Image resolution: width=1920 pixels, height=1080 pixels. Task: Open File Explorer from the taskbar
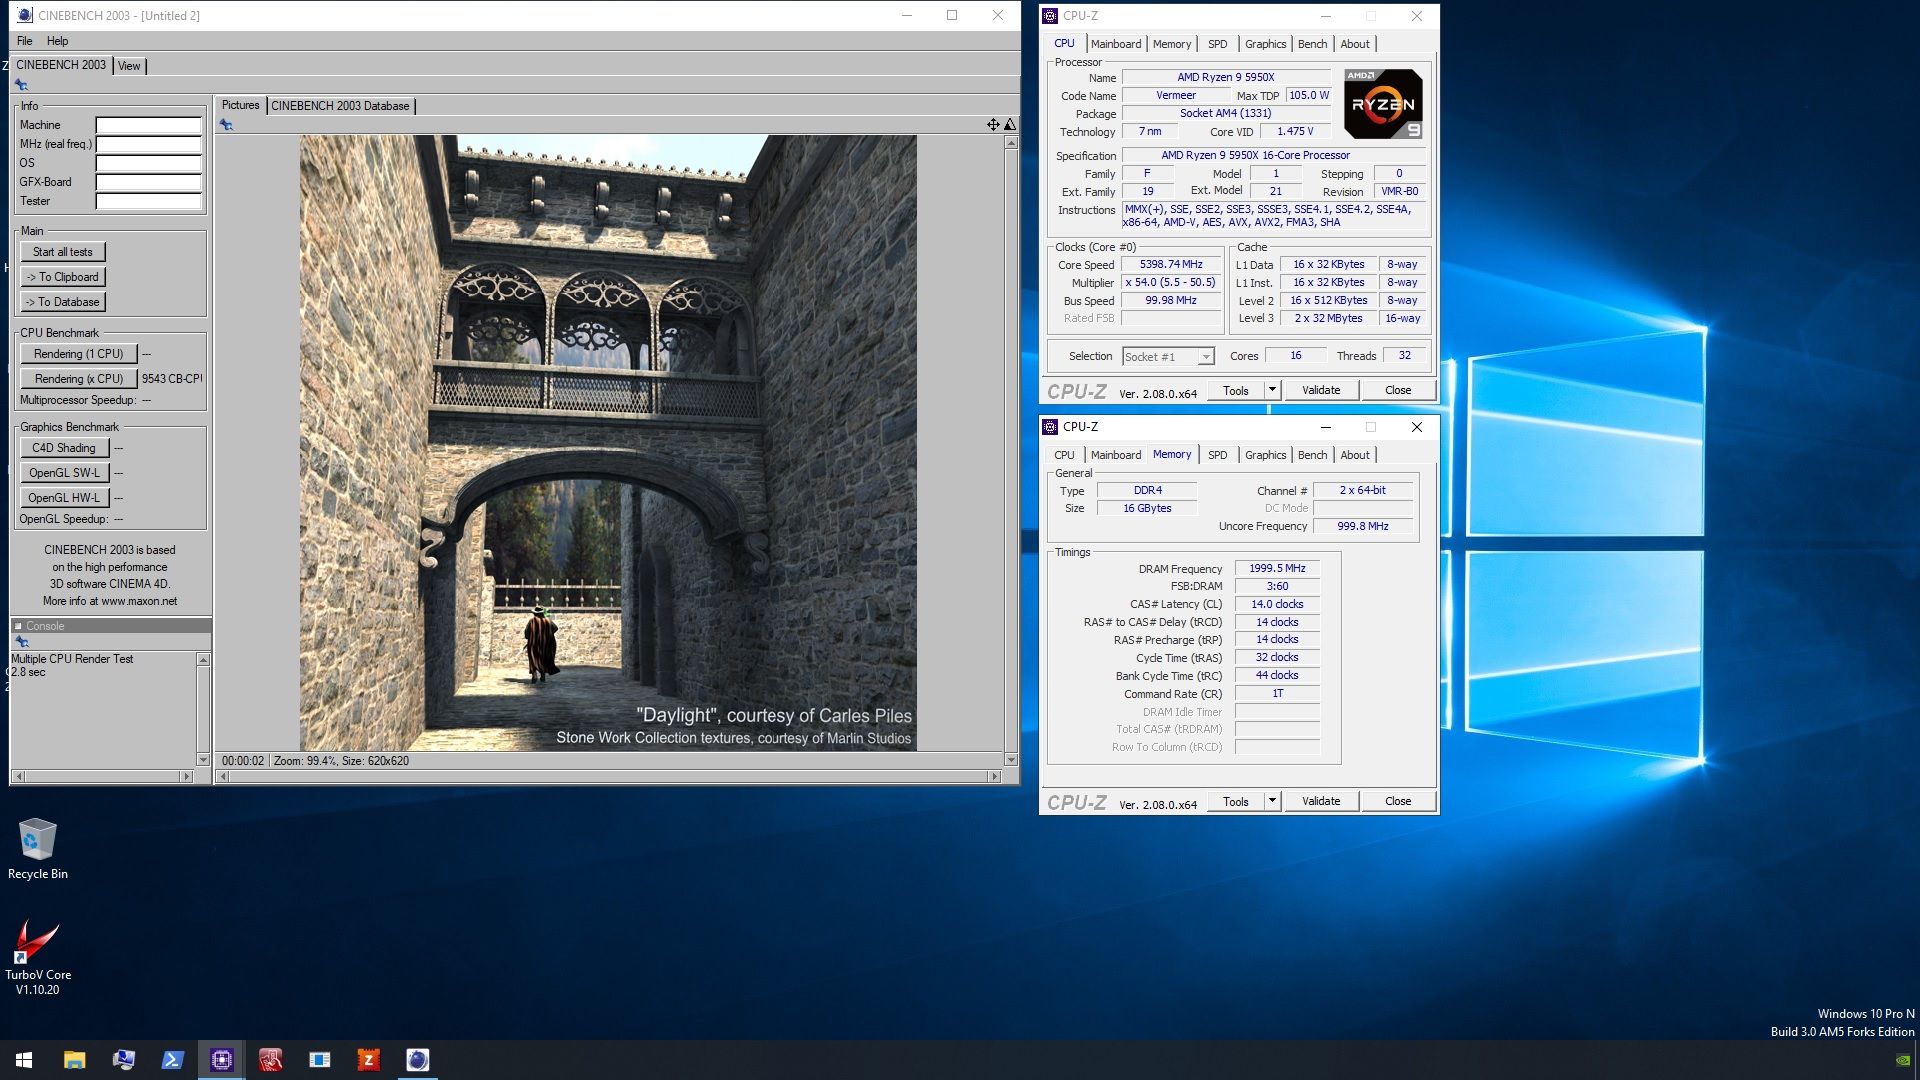(74, 1060)
